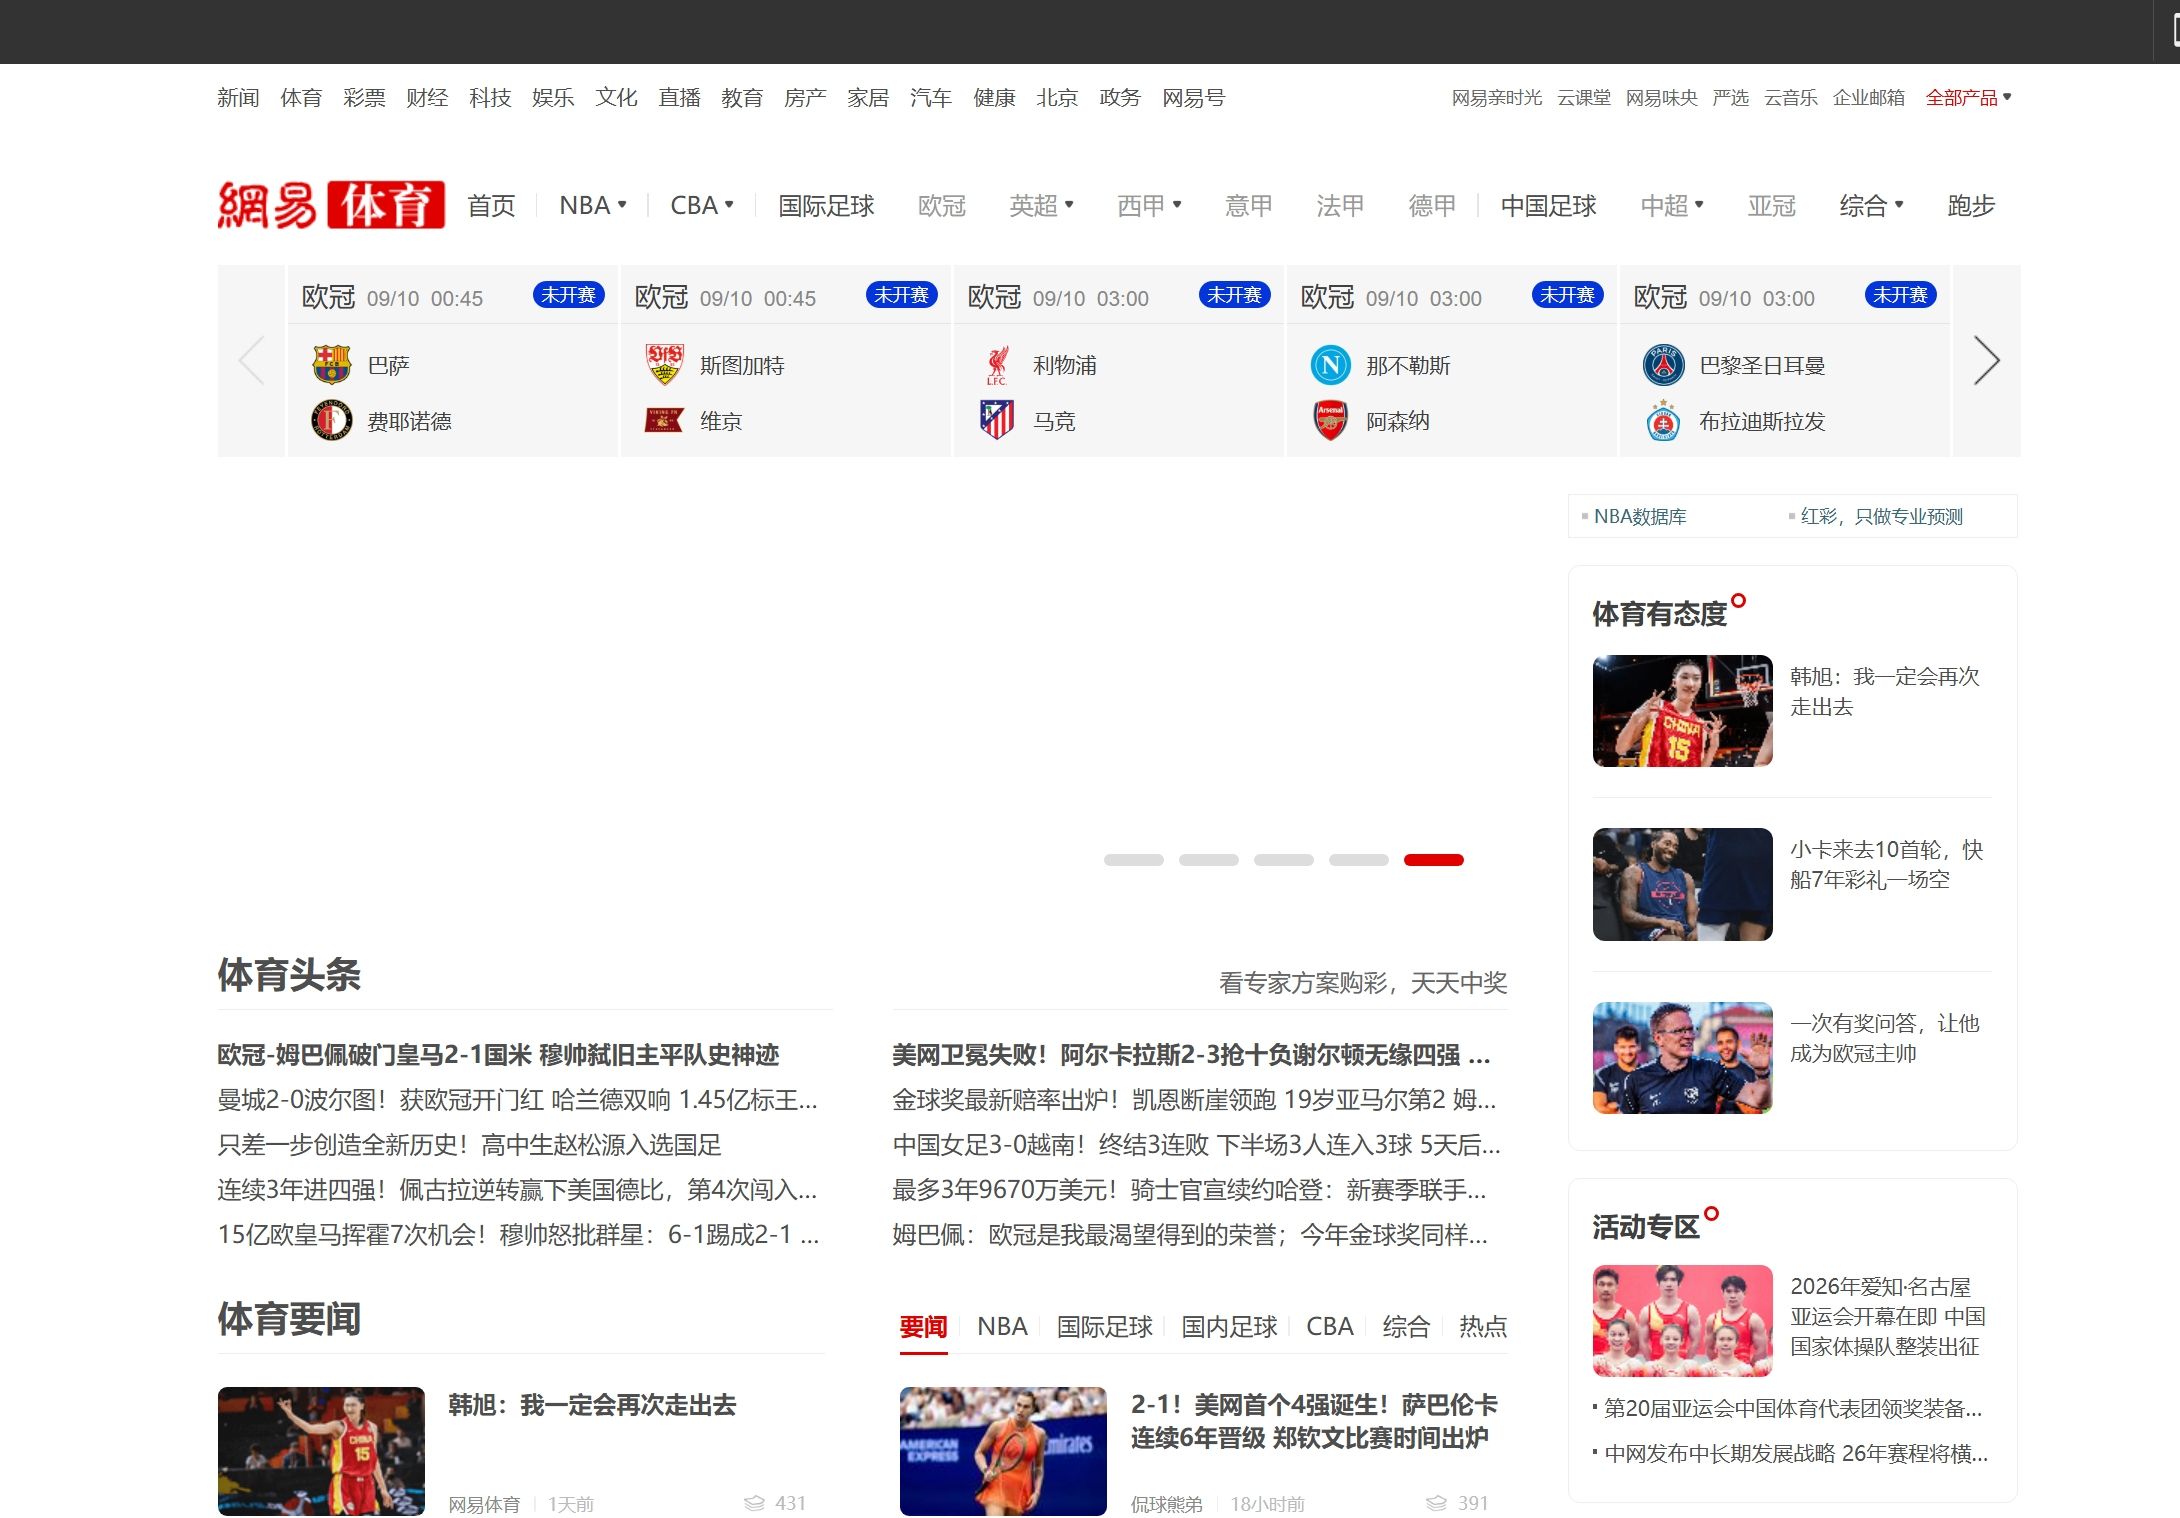Open 欧冠 in the main navigation

(942, 205)
